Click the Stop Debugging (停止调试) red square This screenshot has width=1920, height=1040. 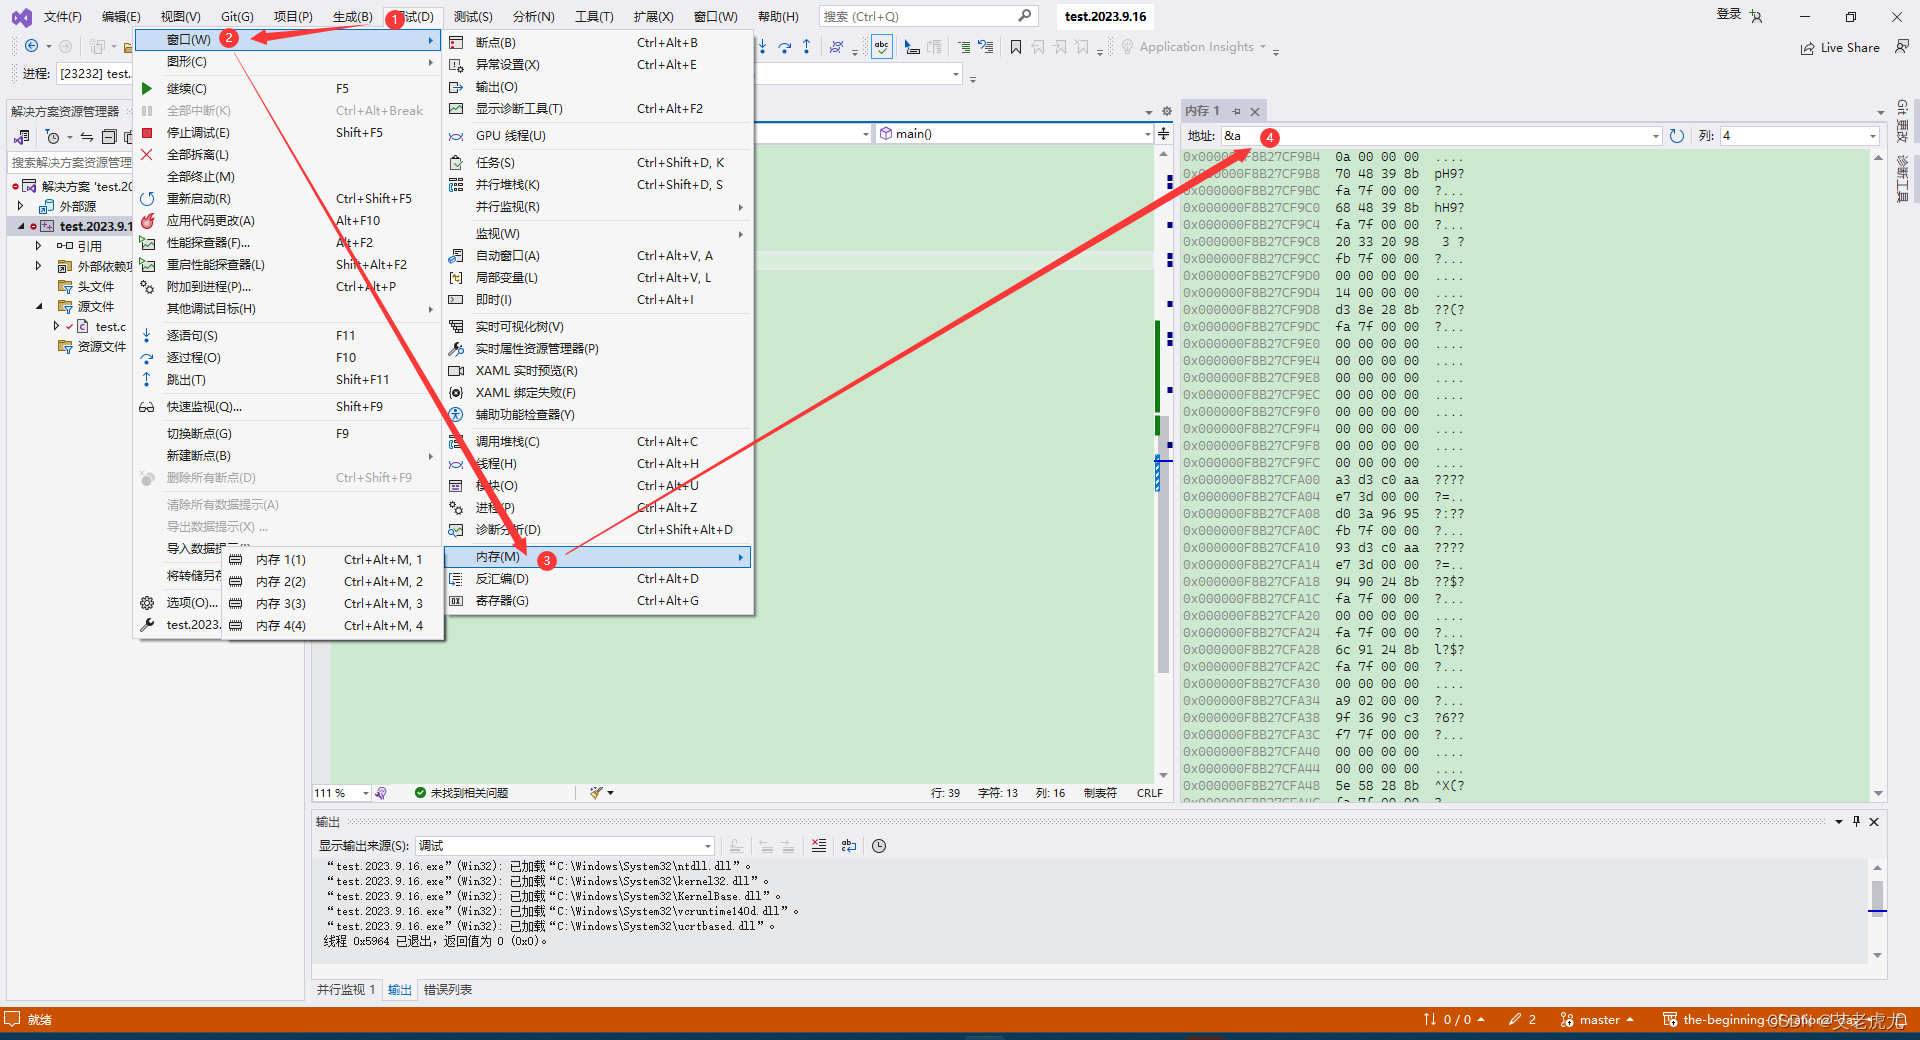147,133
